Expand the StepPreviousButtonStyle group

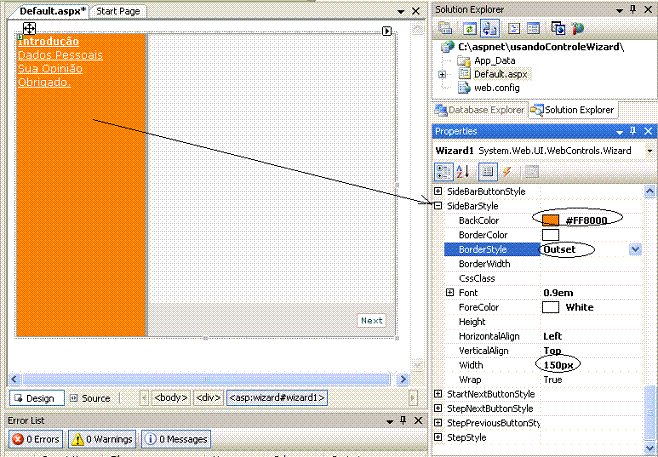[438, 423]
